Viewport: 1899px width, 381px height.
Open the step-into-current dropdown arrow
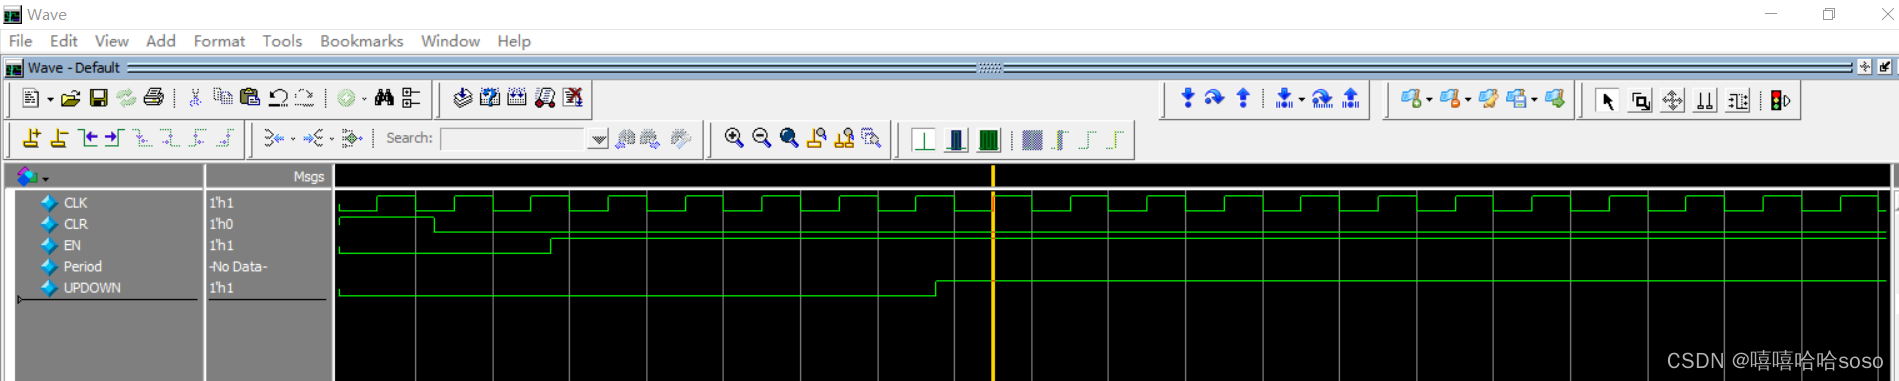(1301, 100)
